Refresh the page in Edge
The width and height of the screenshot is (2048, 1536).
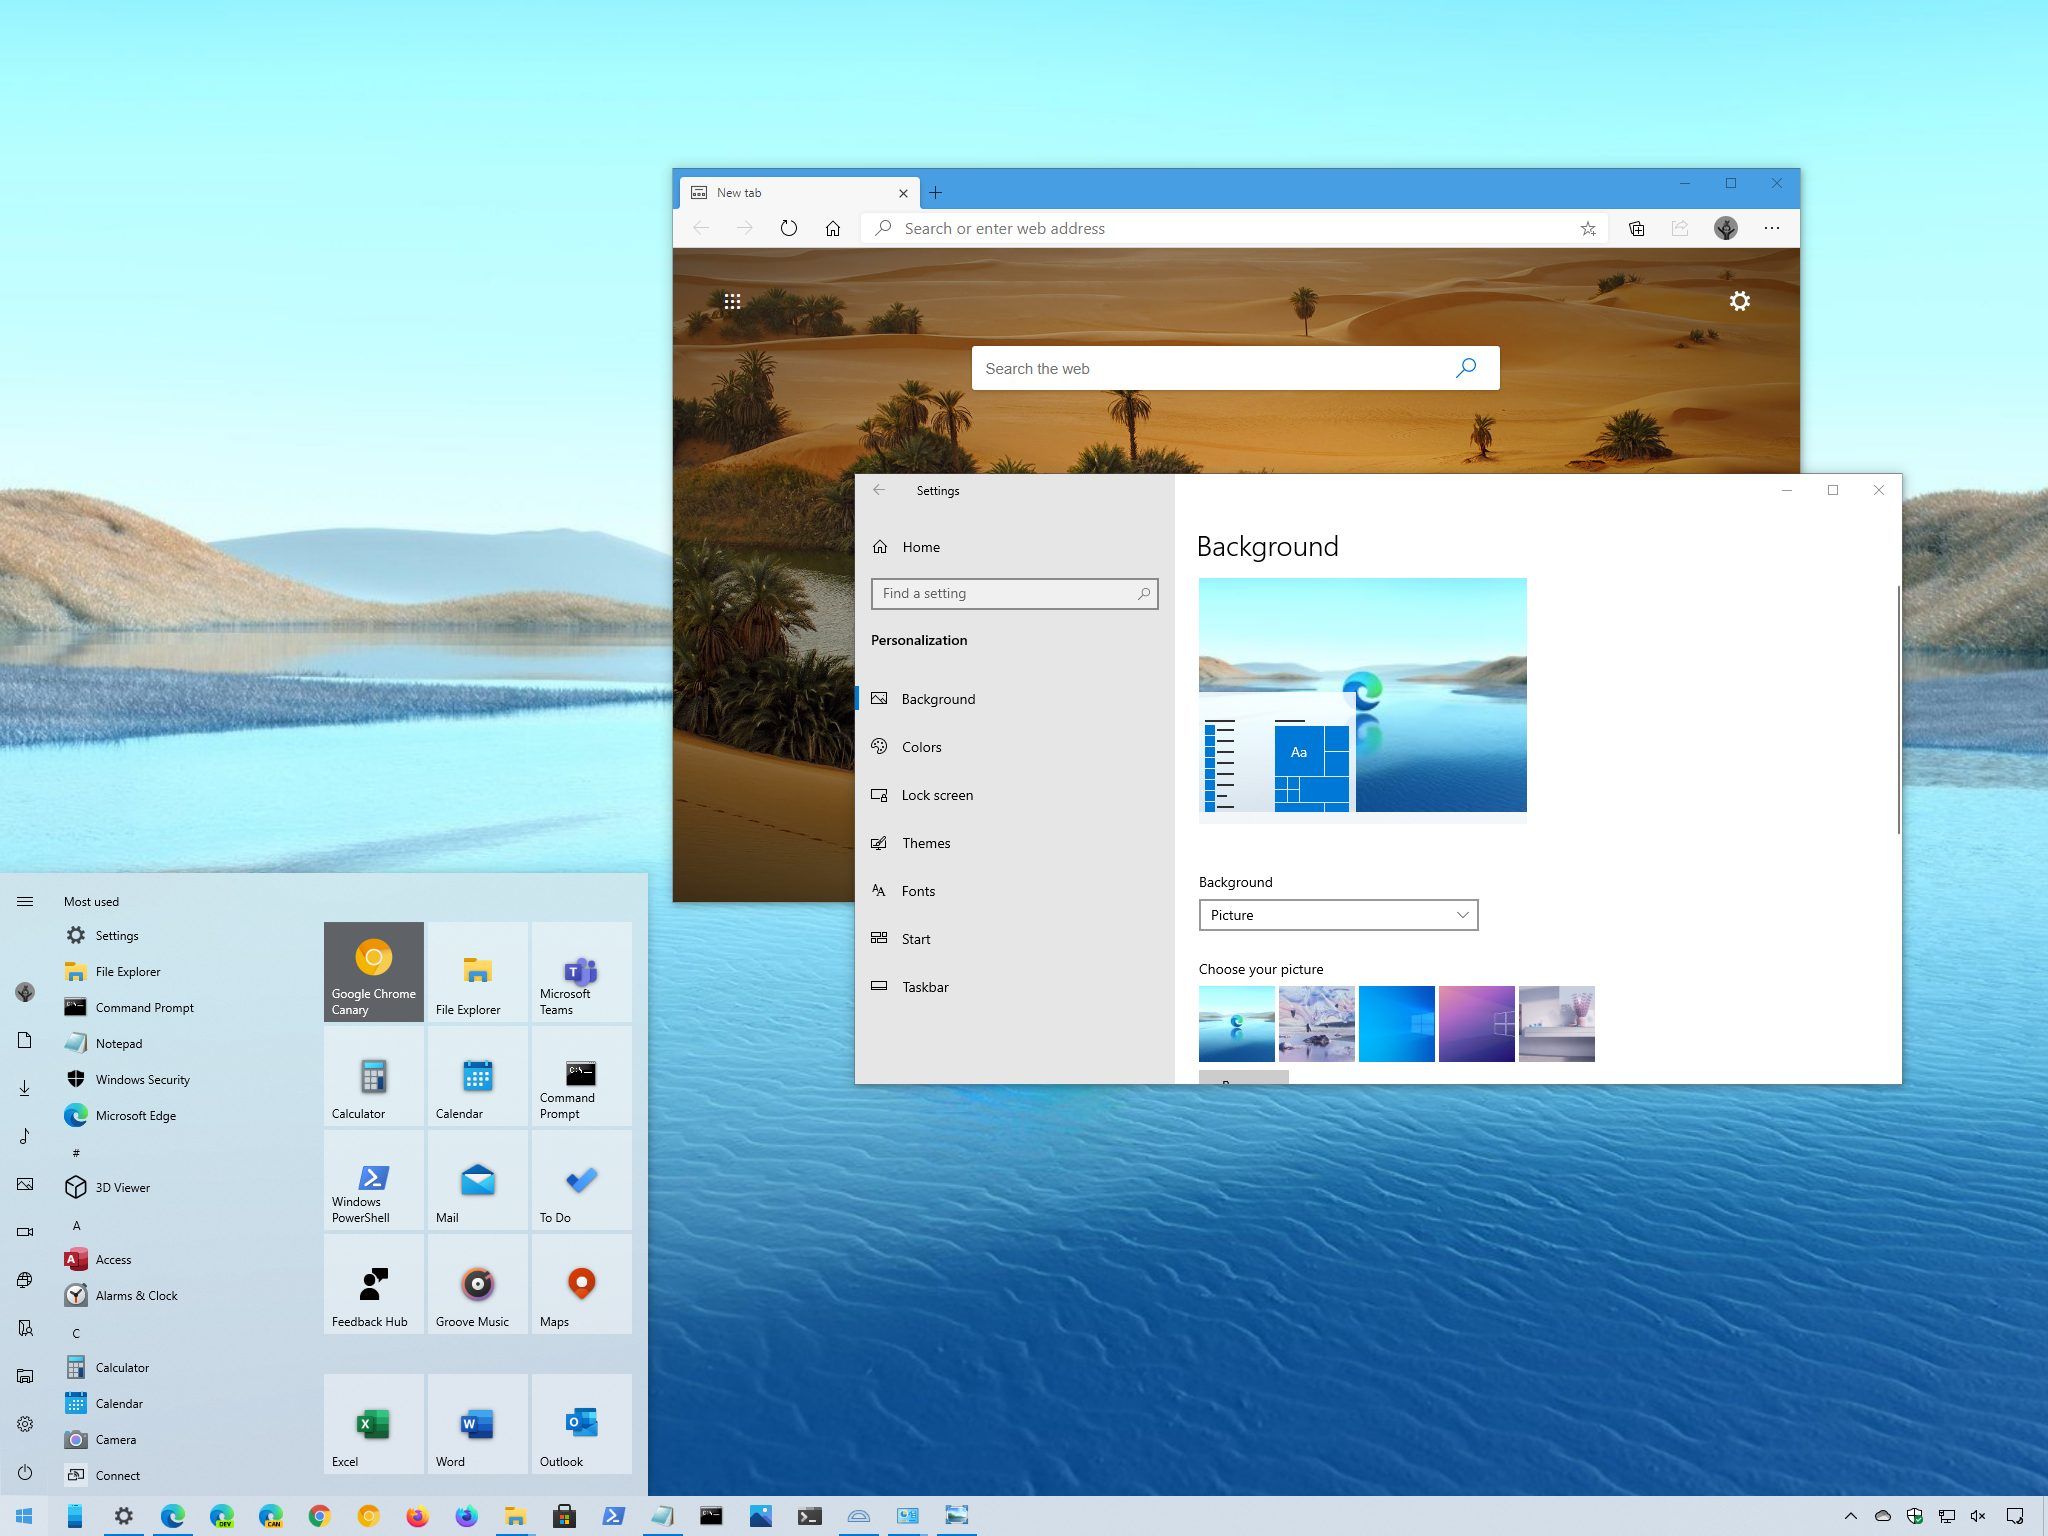tap(789, 228)
